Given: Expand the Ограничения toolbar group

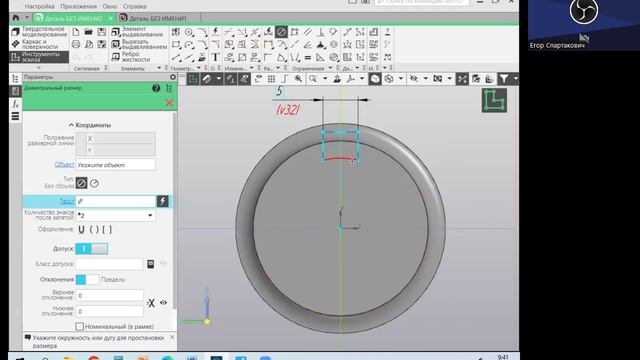Looking at the screenshot, I should pyautogui.click(x=330, y=68).
